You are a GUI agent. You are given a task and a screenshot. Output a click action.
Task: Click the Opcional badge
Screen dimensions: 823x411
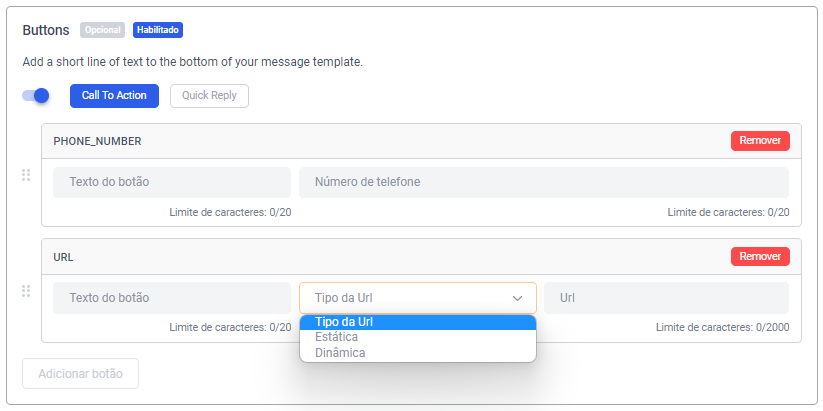103,30
